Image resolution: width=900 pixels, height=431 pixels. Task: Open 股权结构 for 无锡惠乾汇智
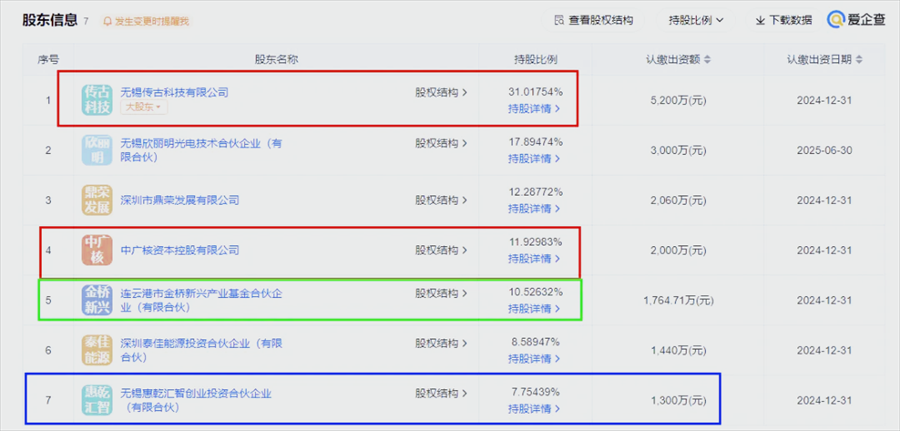click(x=441, y=393)
